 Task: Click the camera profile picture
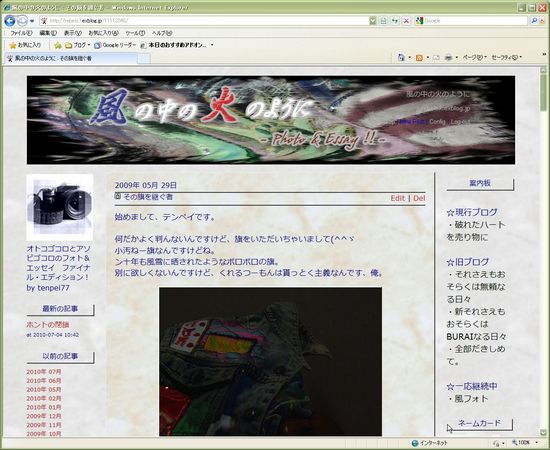[x=60, y=207]
